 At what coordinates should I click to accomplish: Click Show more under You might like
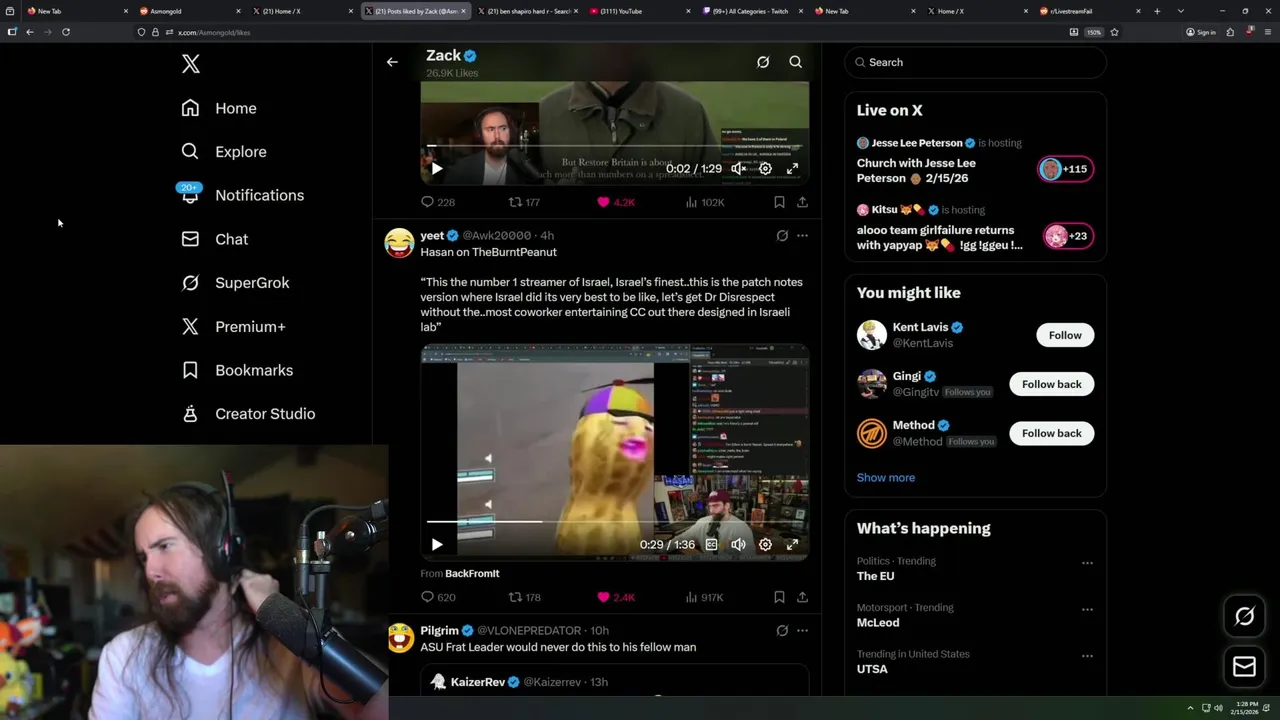885,478
